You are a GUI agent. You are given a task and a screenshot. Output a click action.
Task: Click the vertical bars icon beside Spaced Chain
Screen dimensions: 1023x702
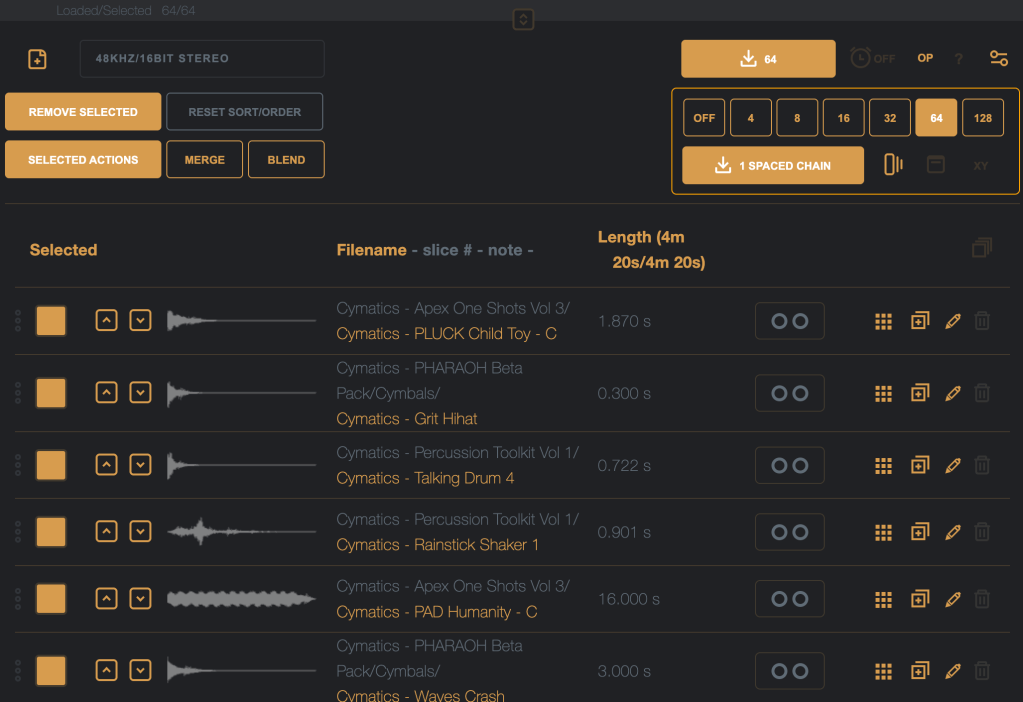click(x=893, y=165)
